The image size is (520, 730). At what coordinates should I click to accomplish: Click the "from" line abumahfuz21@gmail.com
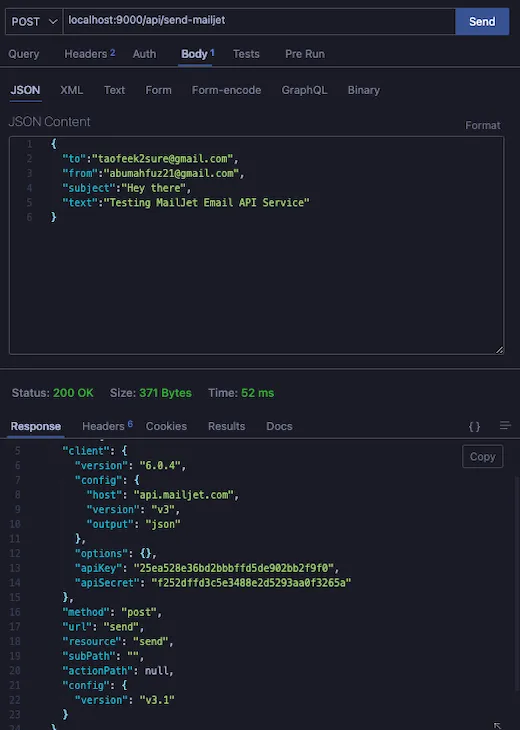[x=153, y=173]
